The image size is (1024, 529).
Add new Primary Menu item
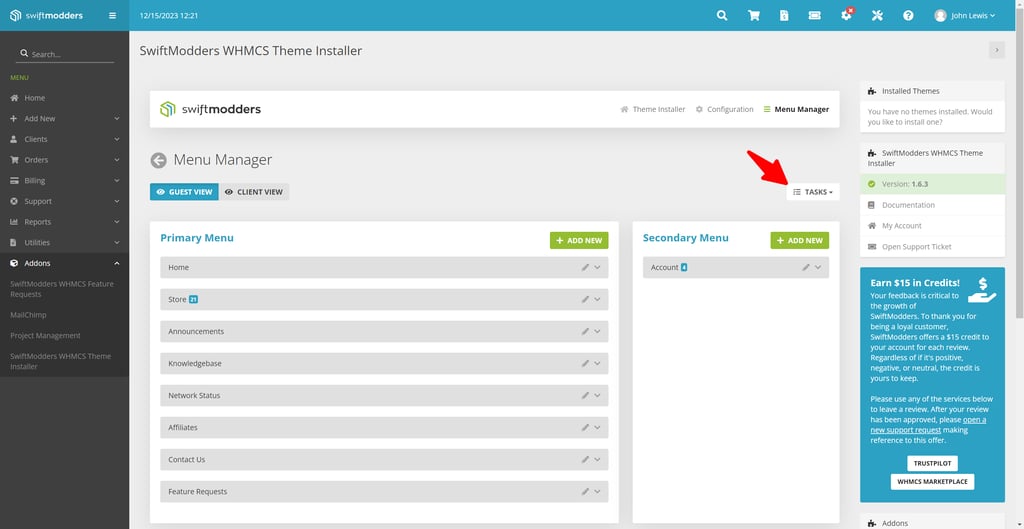(x=579, y=240)
